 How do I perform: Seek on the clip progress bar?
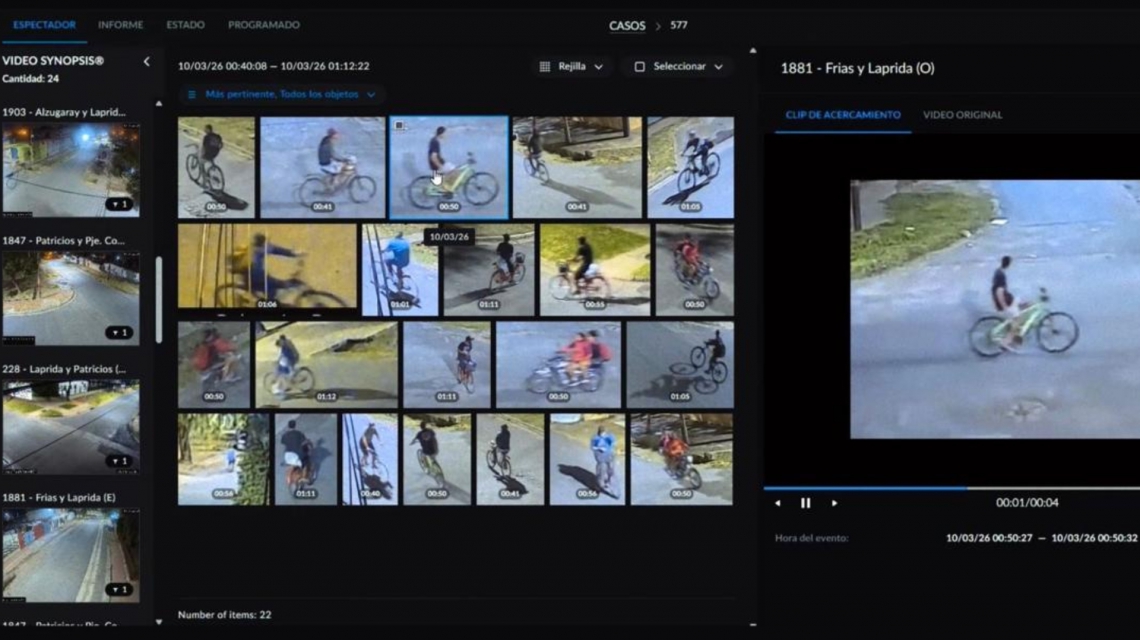click(x=950, y=488)
